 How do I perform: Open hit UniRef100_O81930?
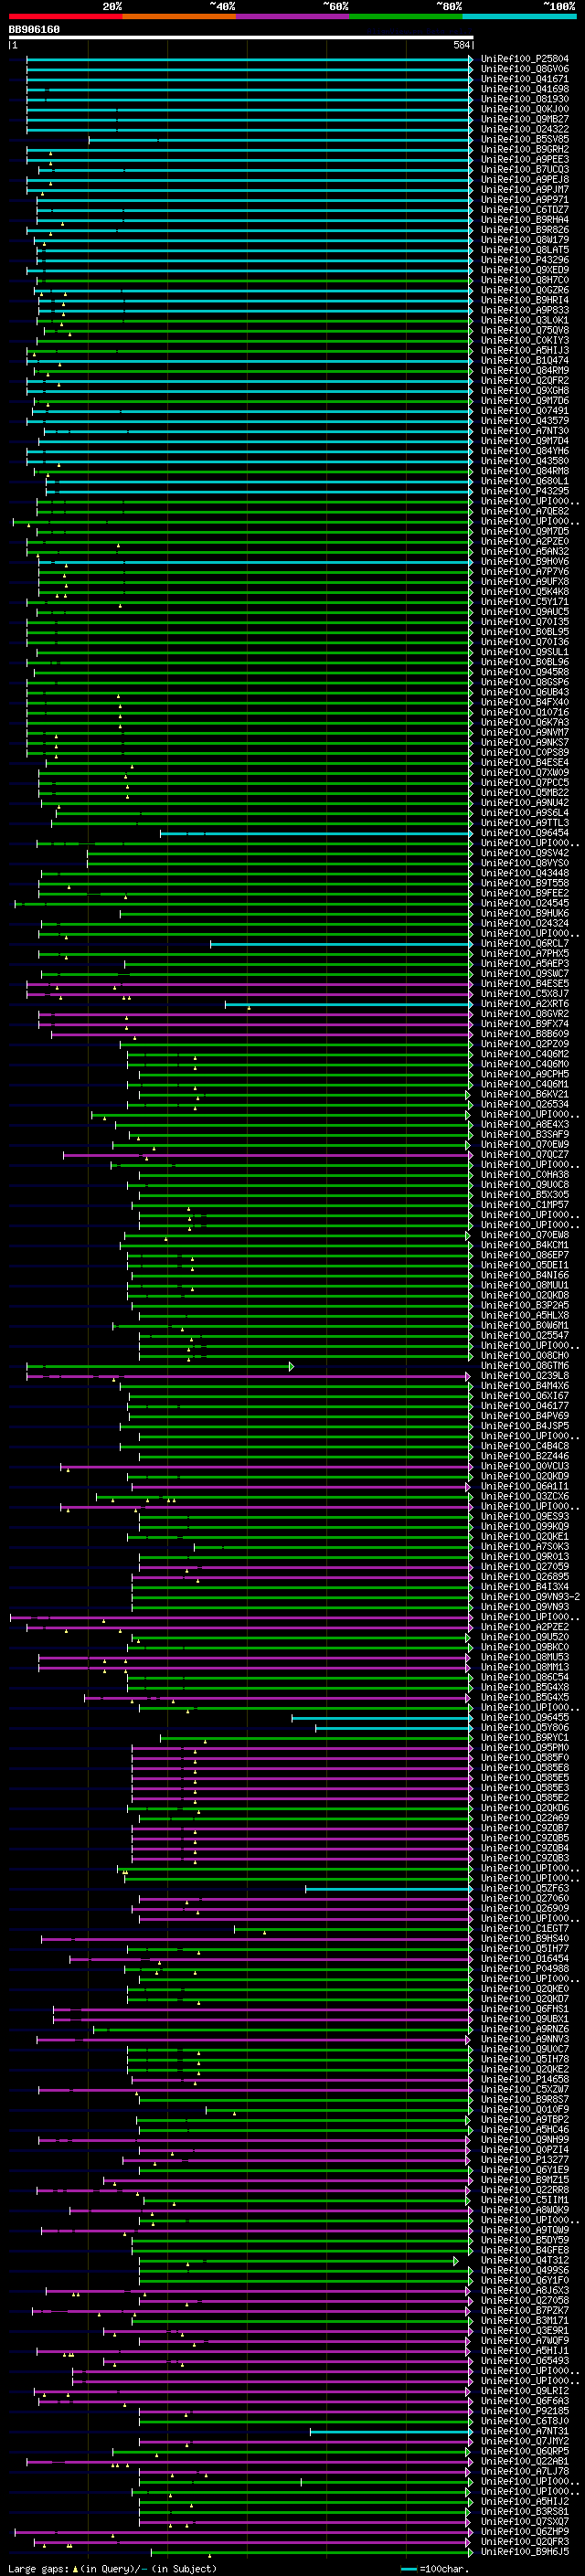tap(525, 99)
